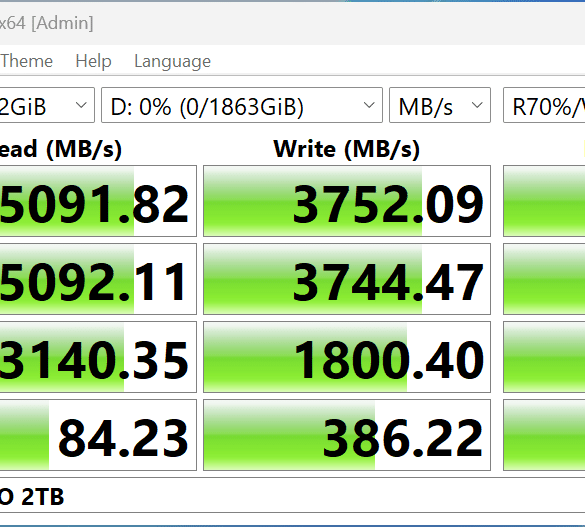Expand the test size GiB dropdown

(47, 105)
